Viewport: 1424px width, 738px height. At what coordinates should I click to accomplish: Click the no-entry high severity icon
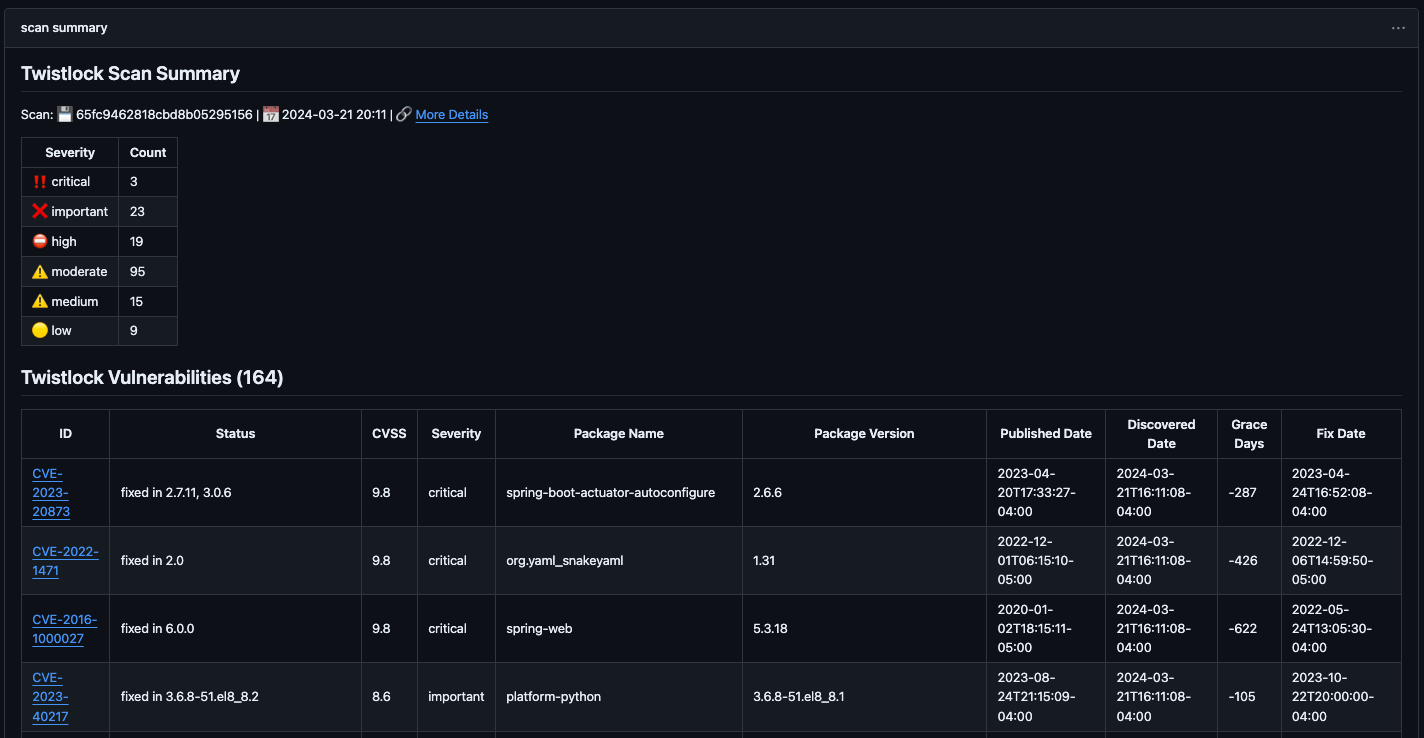click(40, 242)
